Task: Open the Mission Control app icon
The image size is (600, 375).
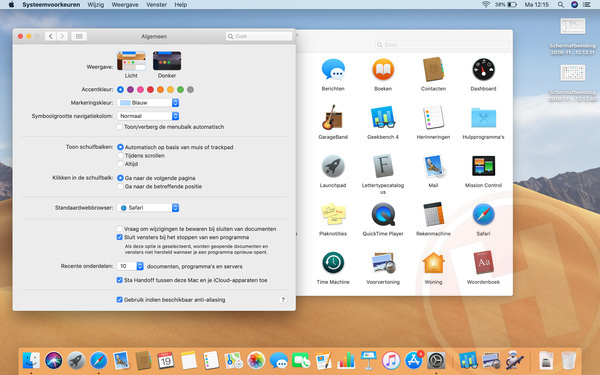Action: (483, 166)
